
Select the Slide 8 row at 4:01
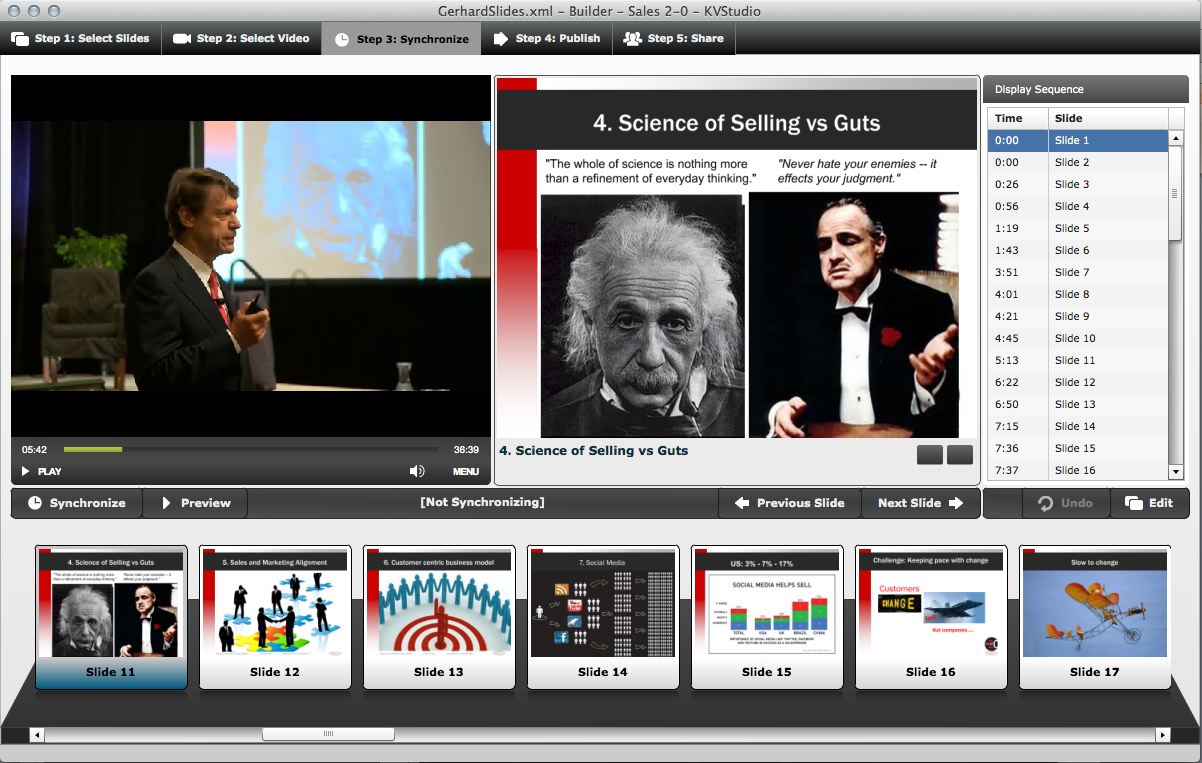click(x=1077, y=294)
